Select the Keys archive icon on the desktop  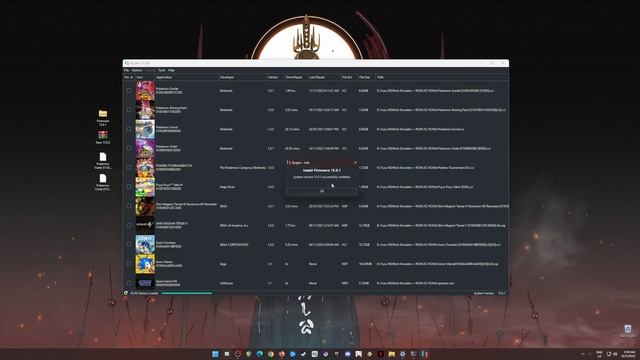point(103,138)
